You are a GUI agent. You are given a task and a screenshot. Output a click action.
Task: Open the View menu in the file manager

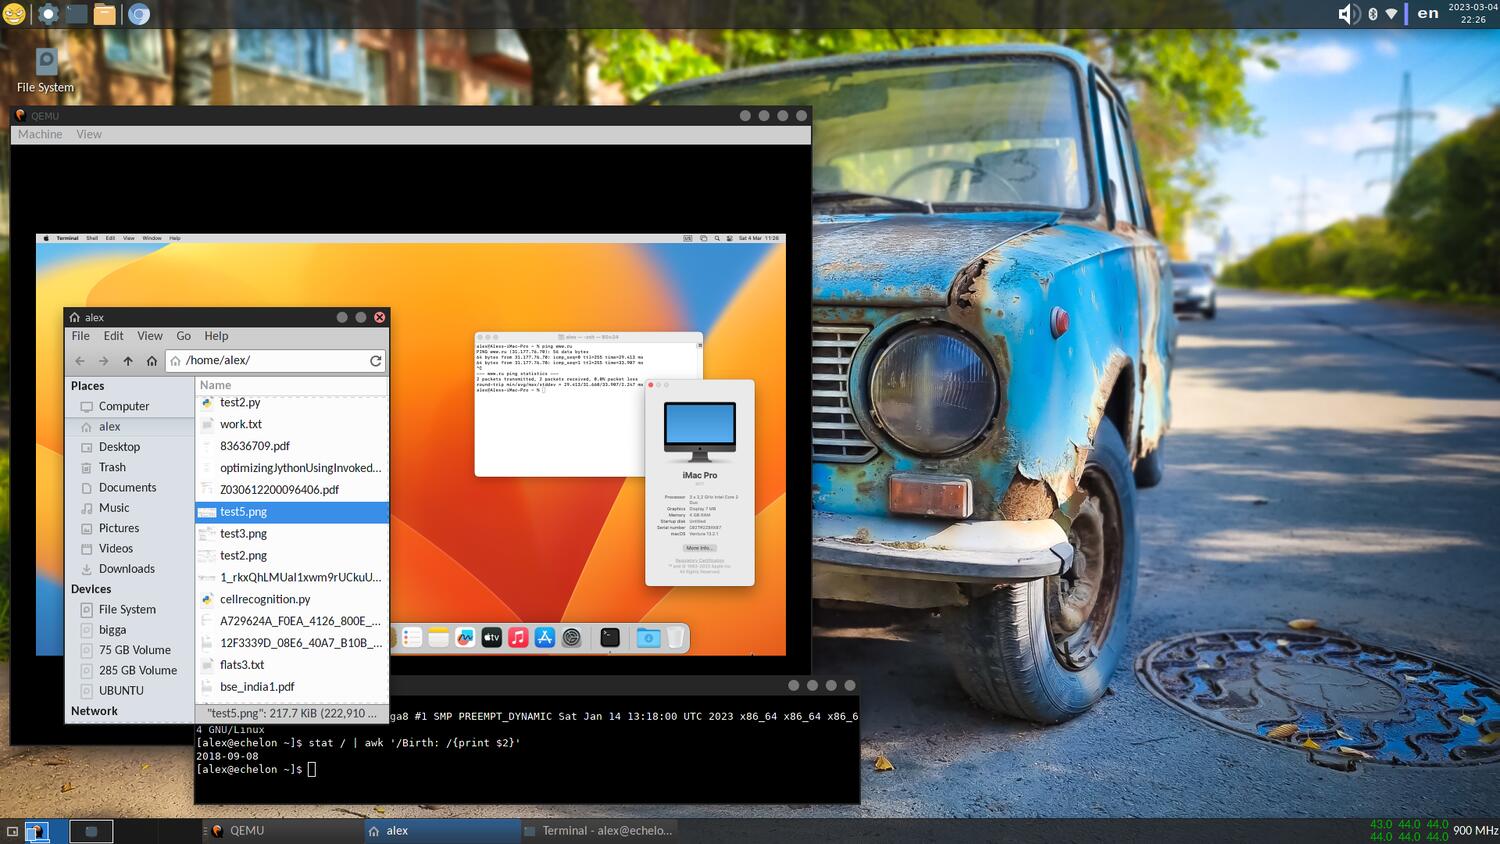(x=150, y=336)
